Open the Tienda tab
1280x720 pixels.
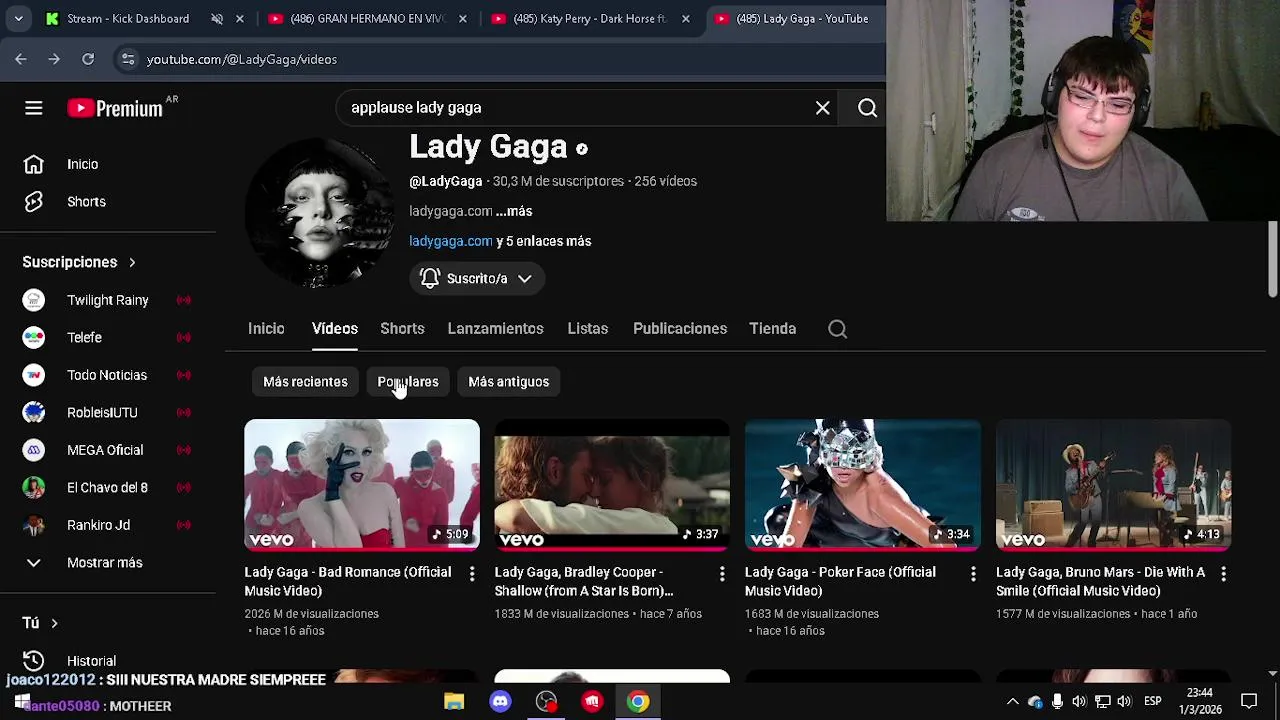click(x=773, y=329)
